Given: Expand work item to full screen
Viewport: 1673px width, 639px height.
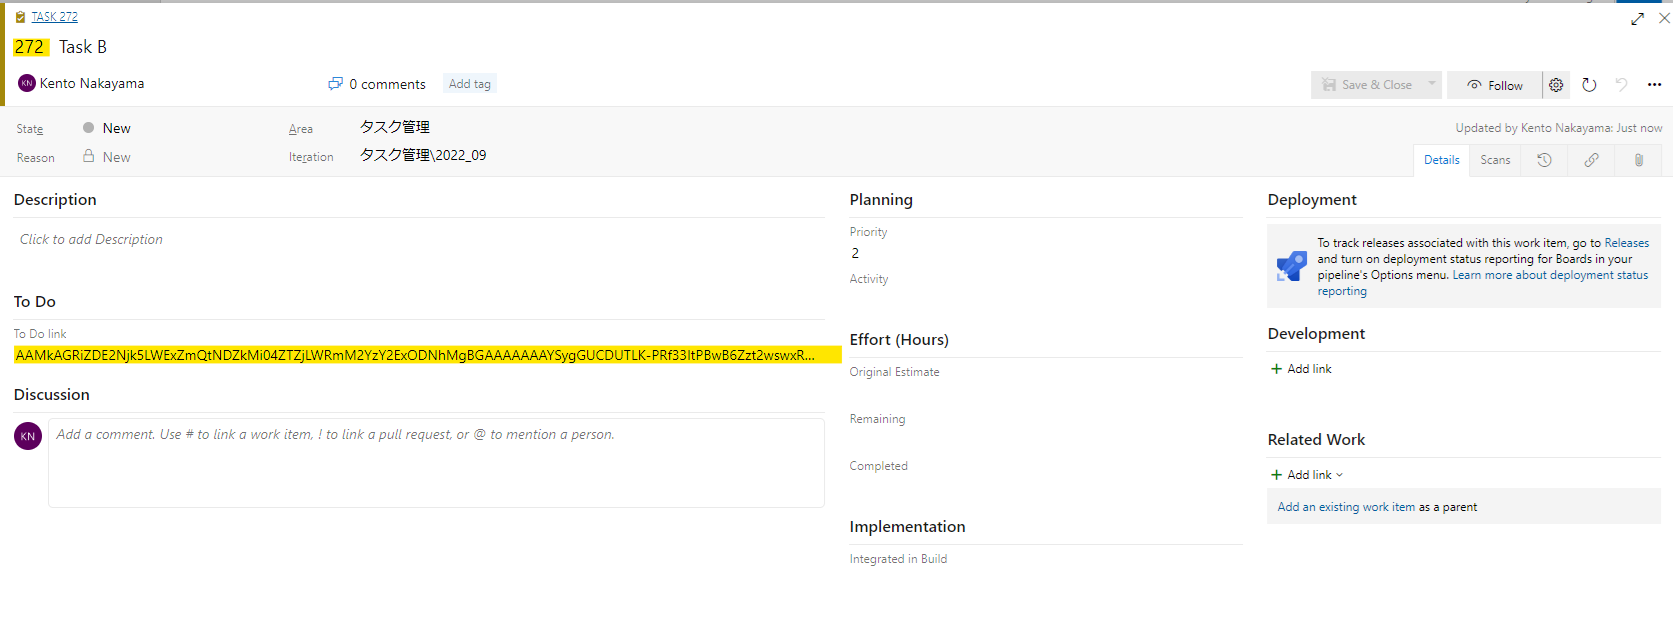Looking at the screenshot, I should click(1637, 19).
